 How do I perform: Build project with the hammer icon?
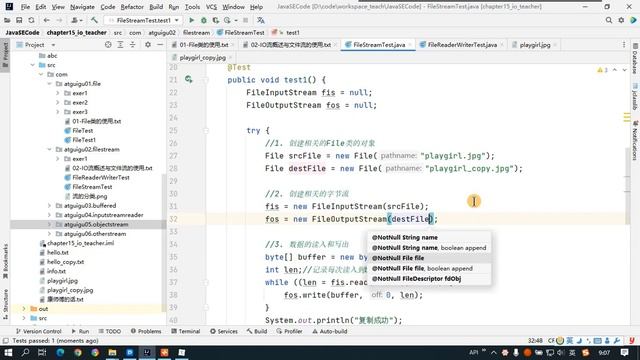[x=94, y=20]
